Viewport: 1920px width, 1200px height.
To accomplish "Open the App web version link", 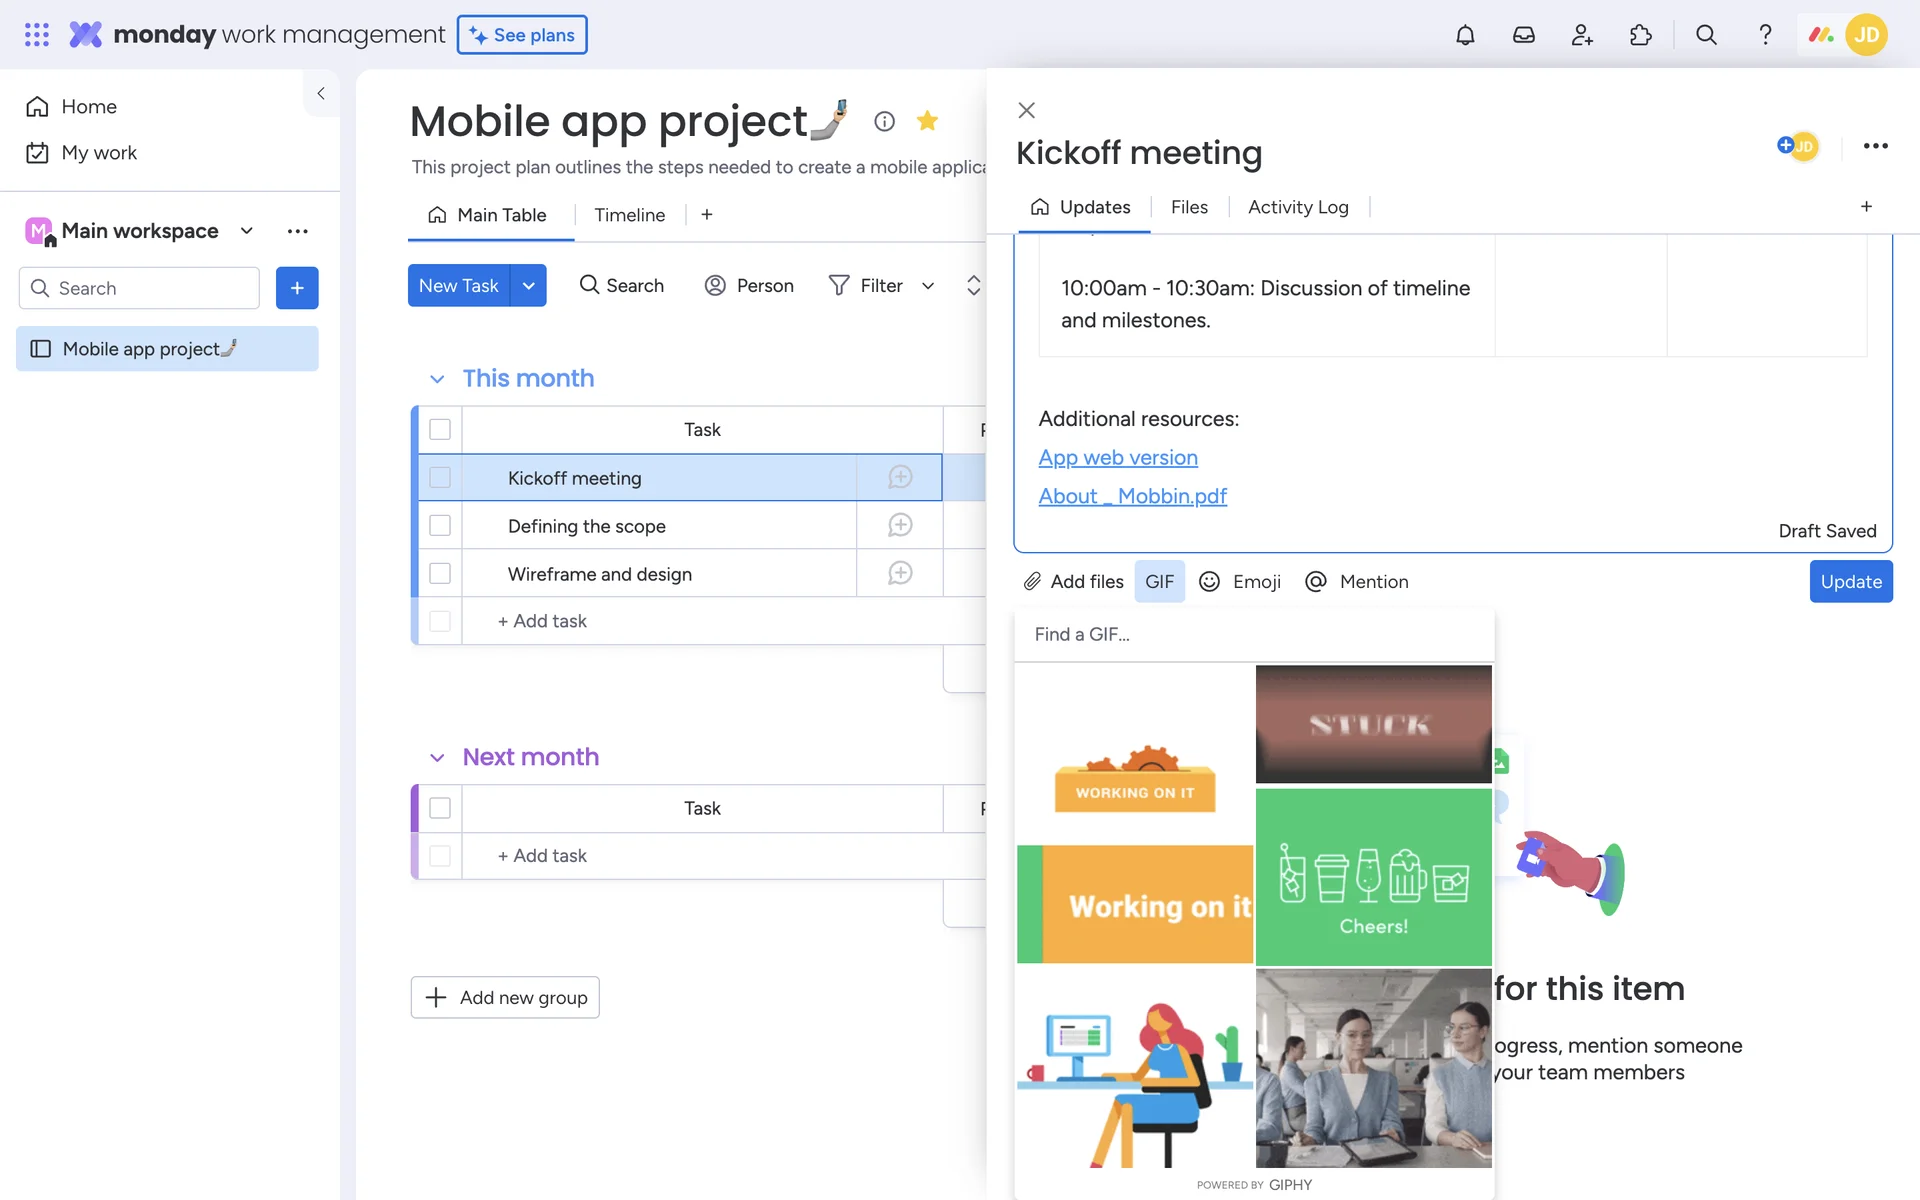I will coord(1117,458).
